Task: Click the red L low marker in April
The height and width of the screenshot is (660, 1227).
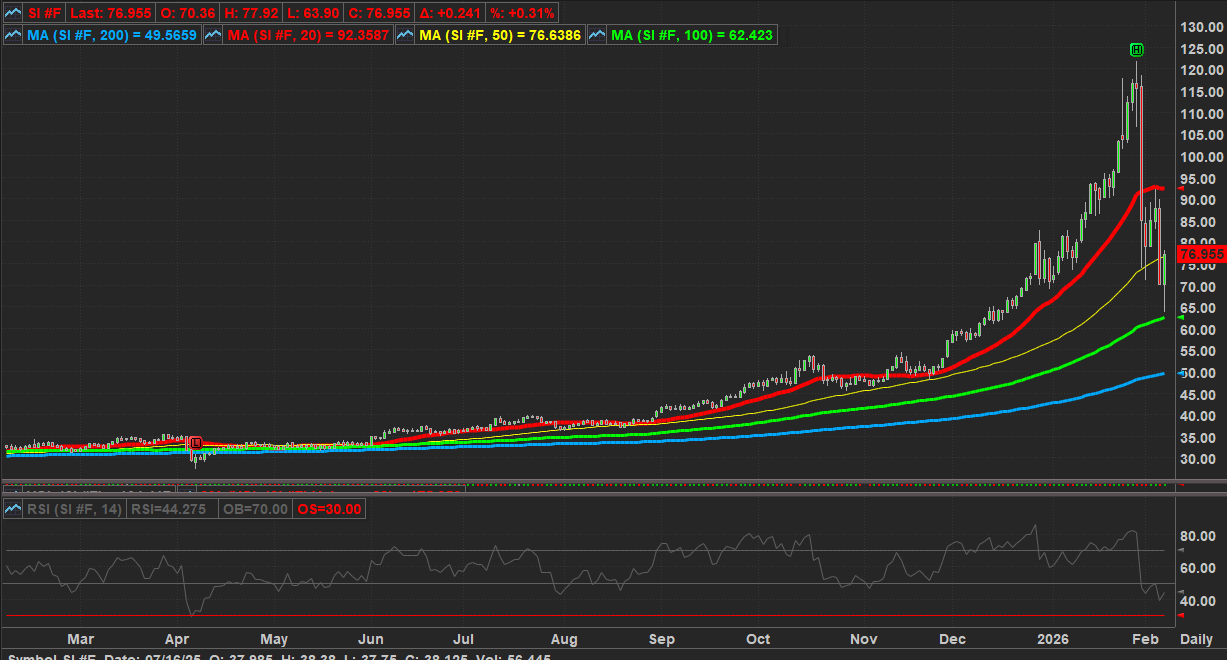Action: pos(196,442)
